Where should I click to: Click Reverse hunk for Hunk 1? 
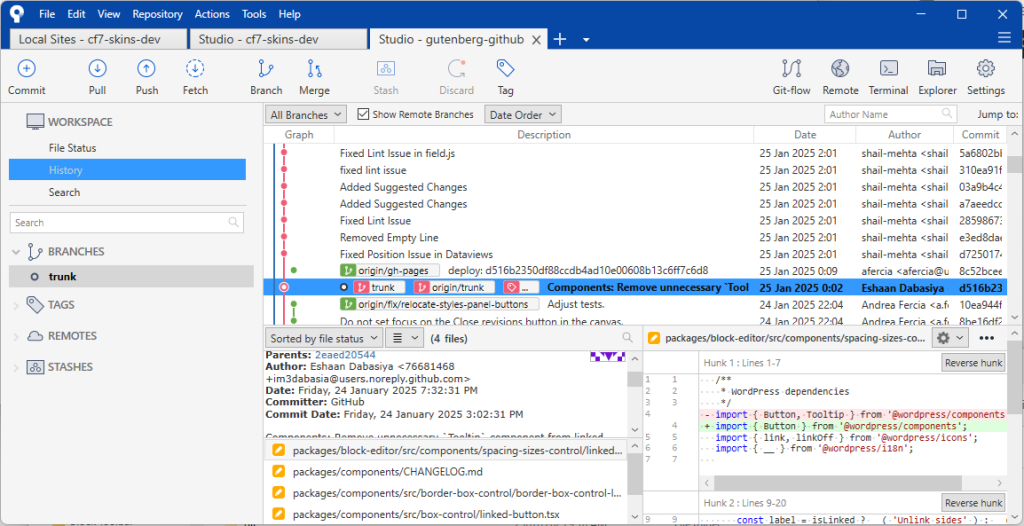coord(973,363)
